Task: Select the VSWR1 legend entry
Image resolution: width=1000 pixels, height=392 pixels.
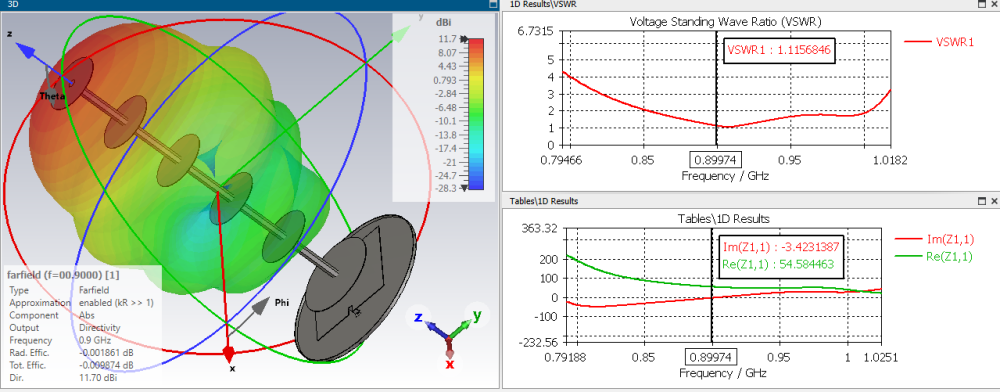Action: click(x=939, y=42)
